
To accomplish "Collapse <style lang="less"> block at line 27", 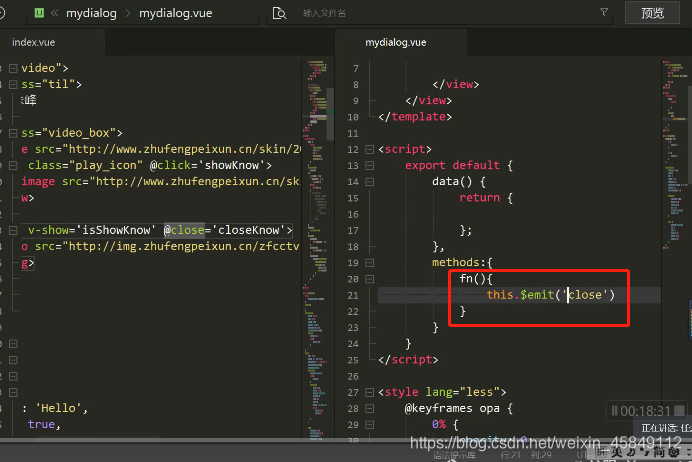I will [370, 392].
